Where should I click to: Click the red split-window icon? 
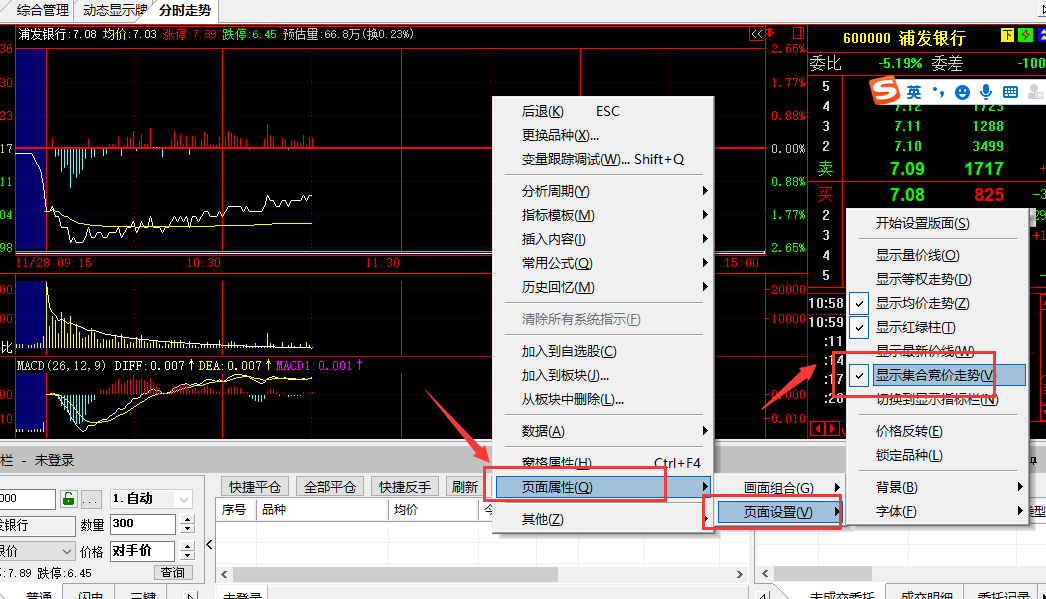pos(798,33)
